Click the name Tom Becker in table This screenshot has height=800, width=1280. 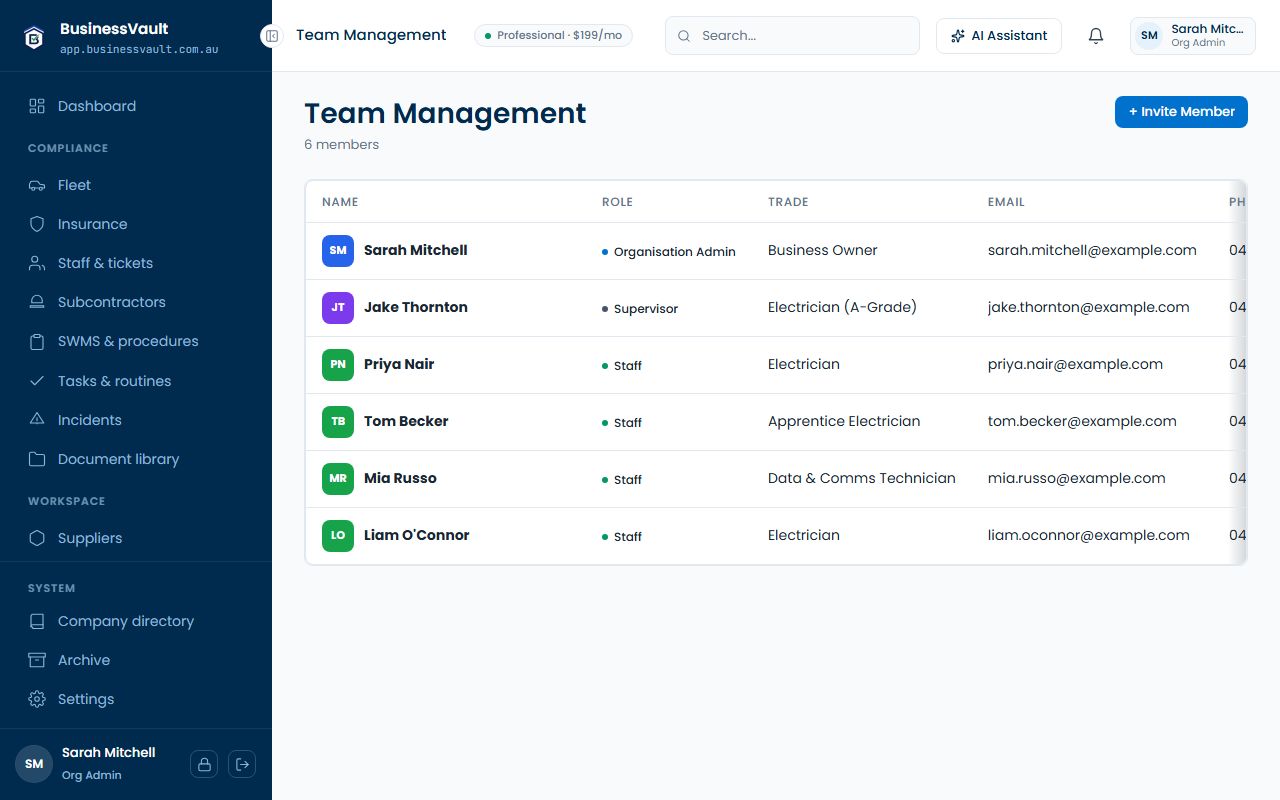click(x=406, y=421)
